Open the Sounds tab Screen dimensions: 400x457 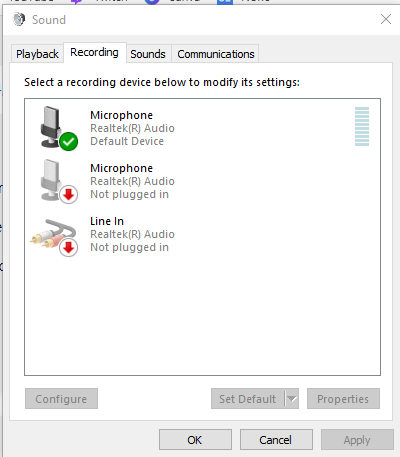pos(148,54)
